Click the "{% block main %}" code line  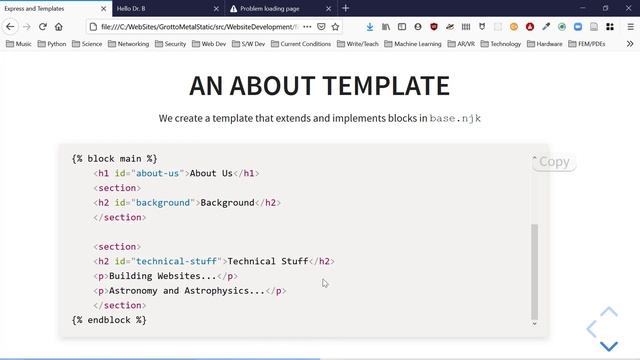click(x=114, y=158)
